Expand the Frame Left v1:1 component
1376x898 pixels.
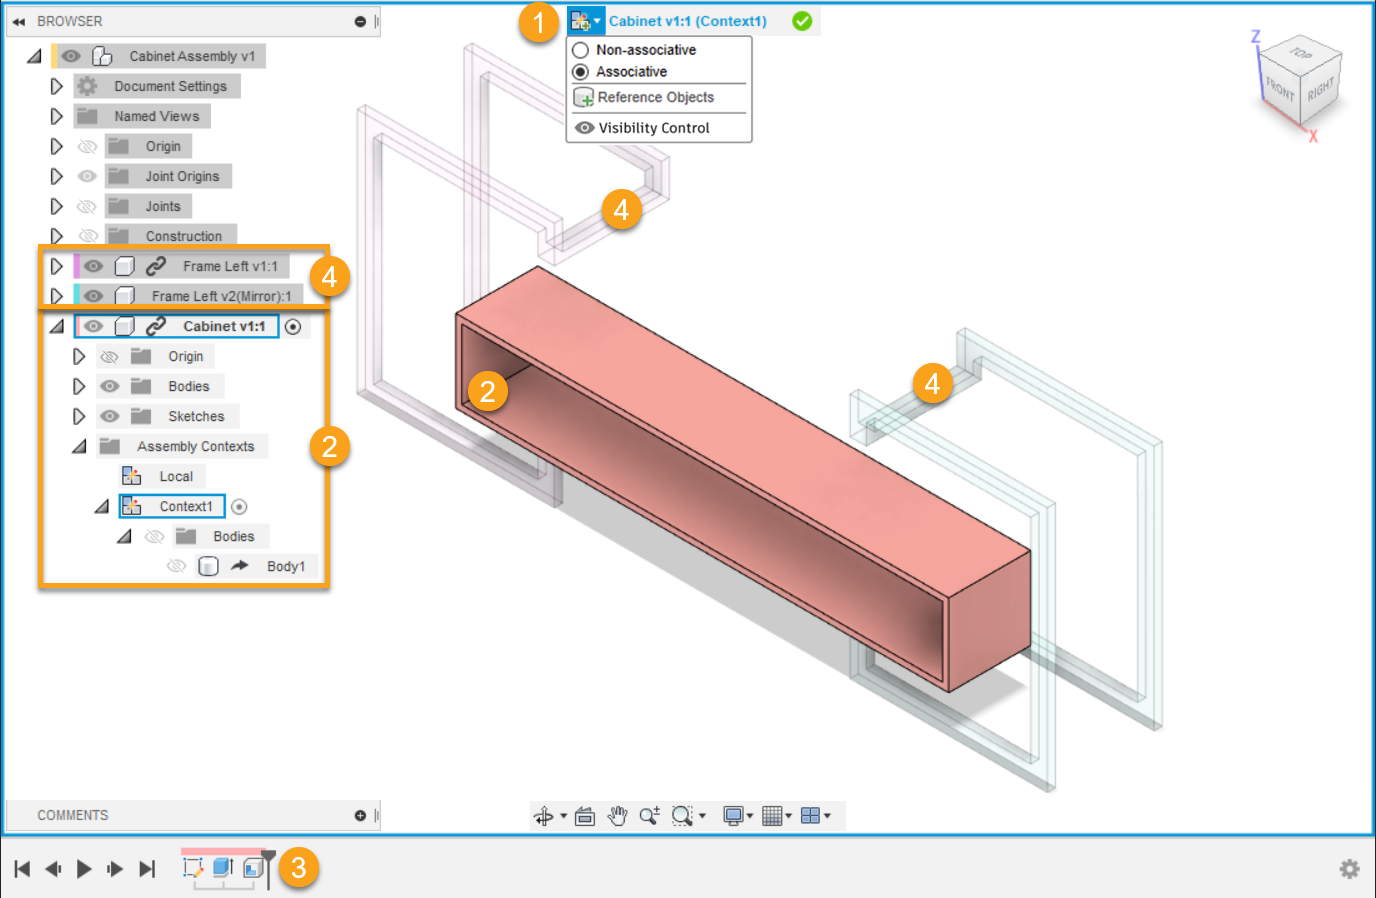(57, 266)
